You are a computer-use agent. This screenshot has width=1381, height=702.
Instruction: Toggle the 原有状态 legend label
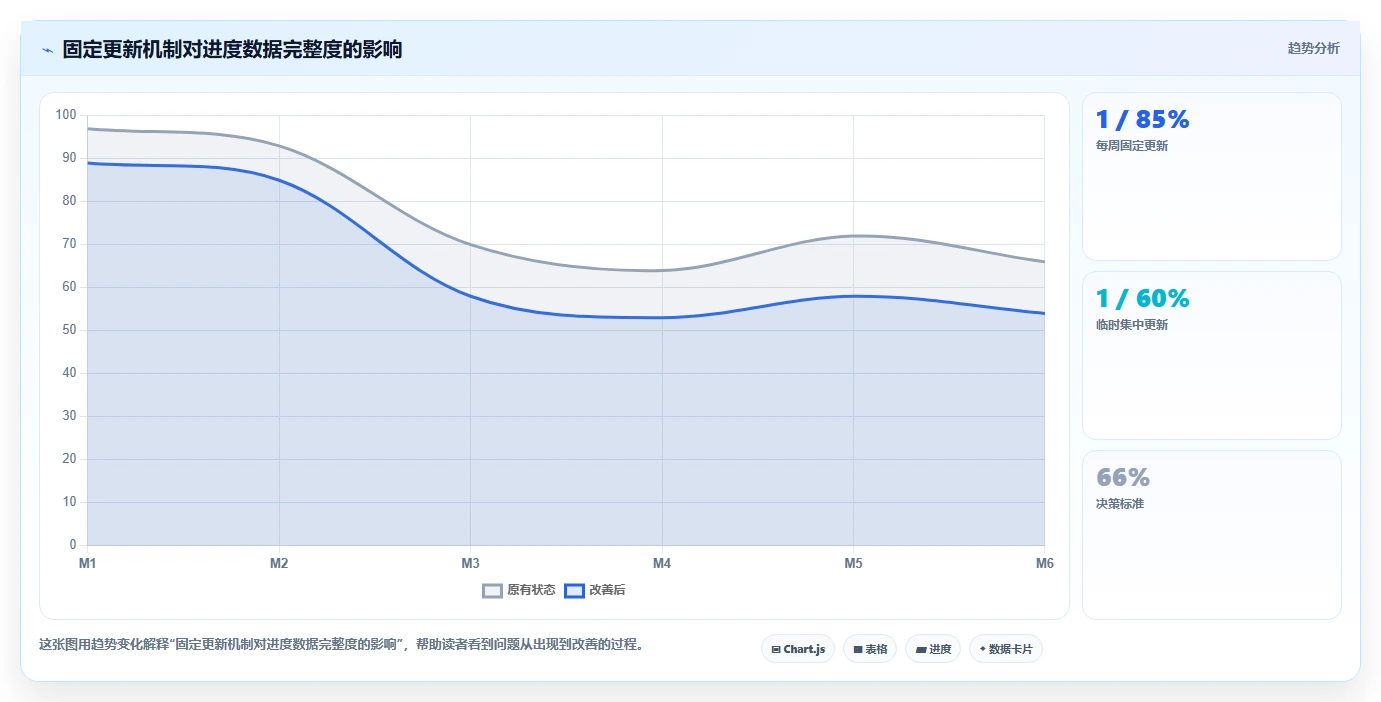pyautogui.click(x=531, y=590)
